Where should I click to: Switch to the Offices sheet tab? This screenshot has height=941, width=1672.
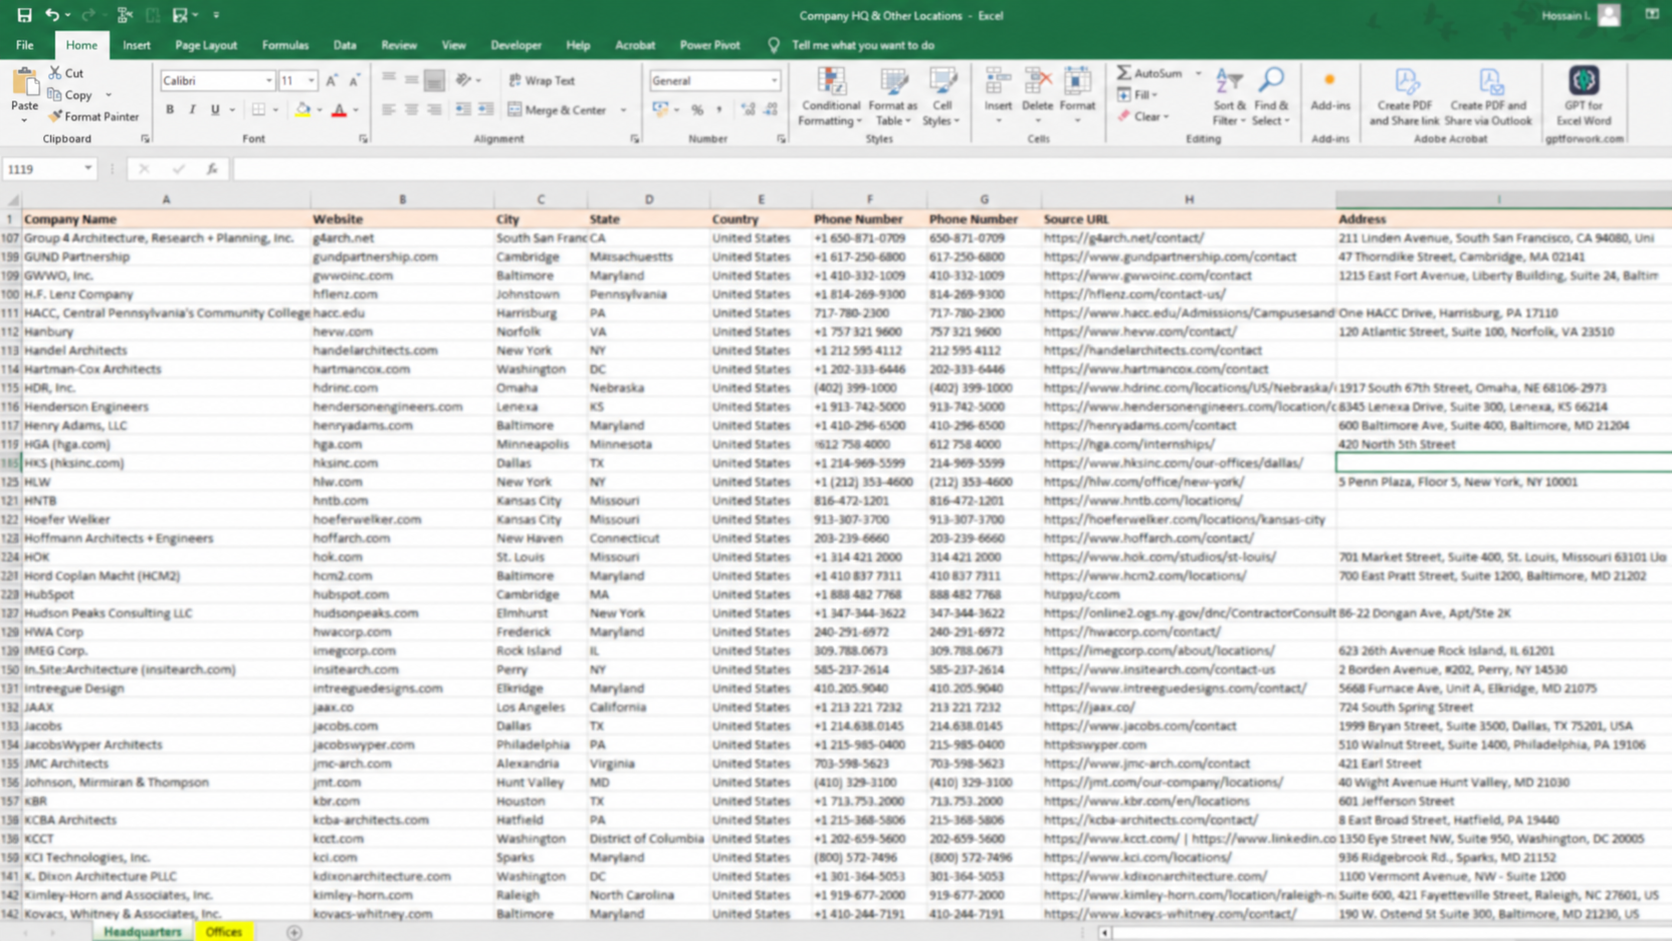tap(224, 931)
